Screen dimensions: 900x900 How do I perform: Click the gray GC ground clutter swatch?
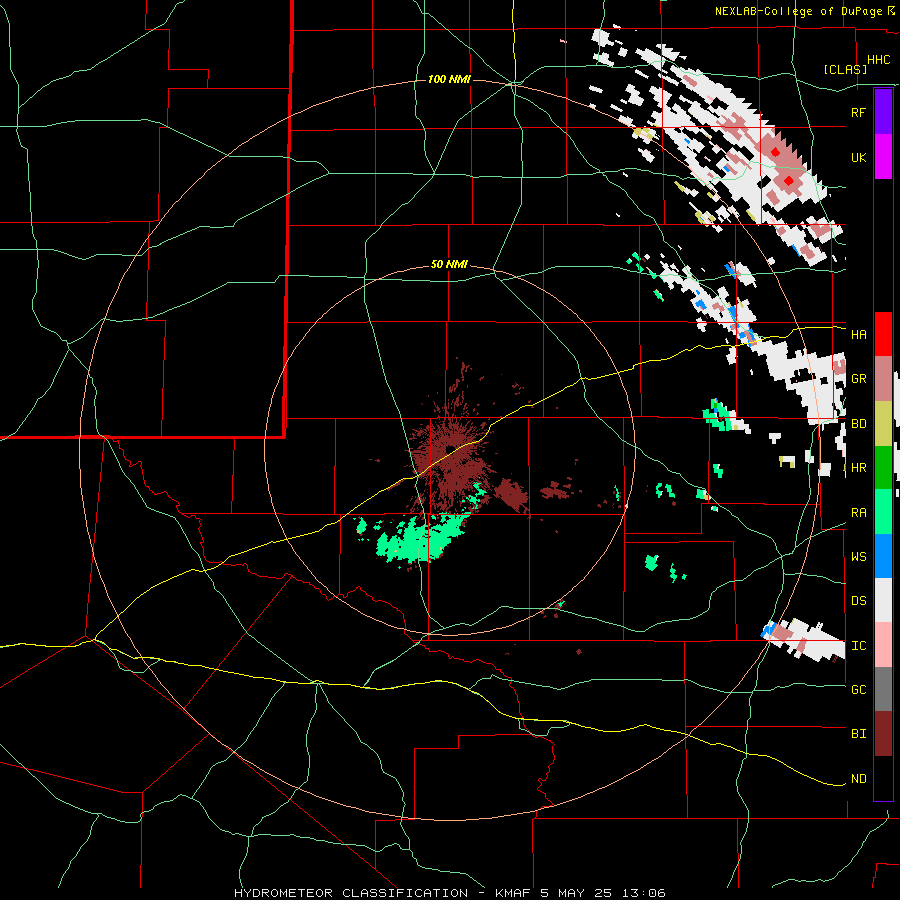click(x=883, y=689)
